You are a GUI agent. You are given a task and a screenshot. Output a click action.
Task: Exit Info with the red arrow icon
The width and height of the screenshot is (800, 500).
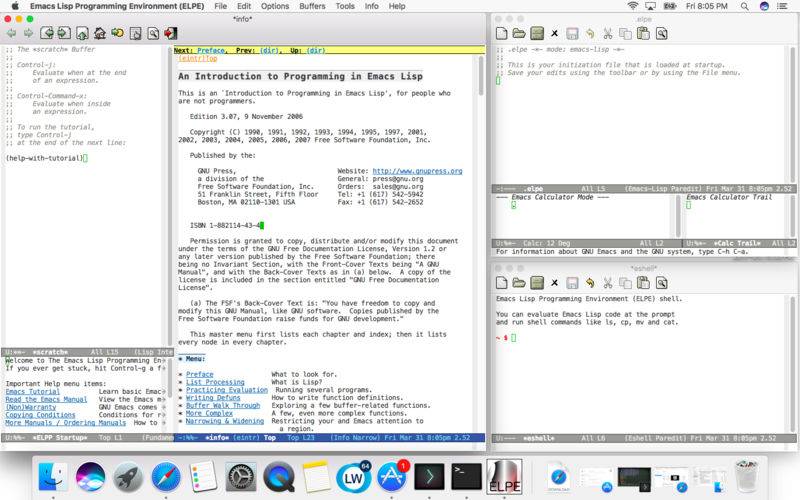pyautogui.click(x=170, y=33)
